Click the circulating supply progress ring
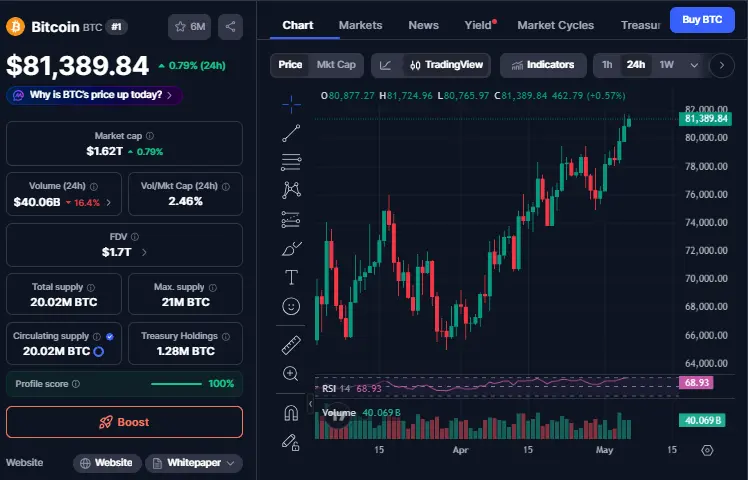This screenshot has height=480, width=748. pyautogui.click(x=99, y=352)
